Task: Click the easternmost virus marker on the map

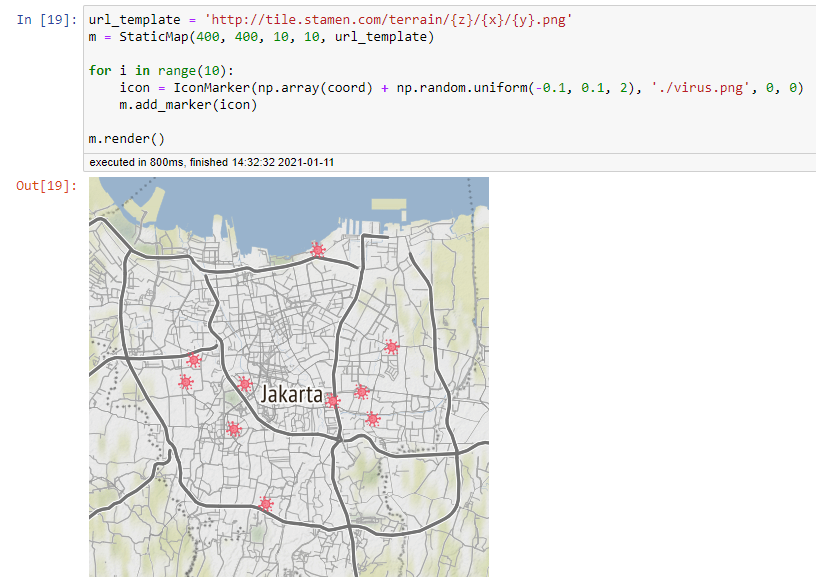Action: point(390,347)
